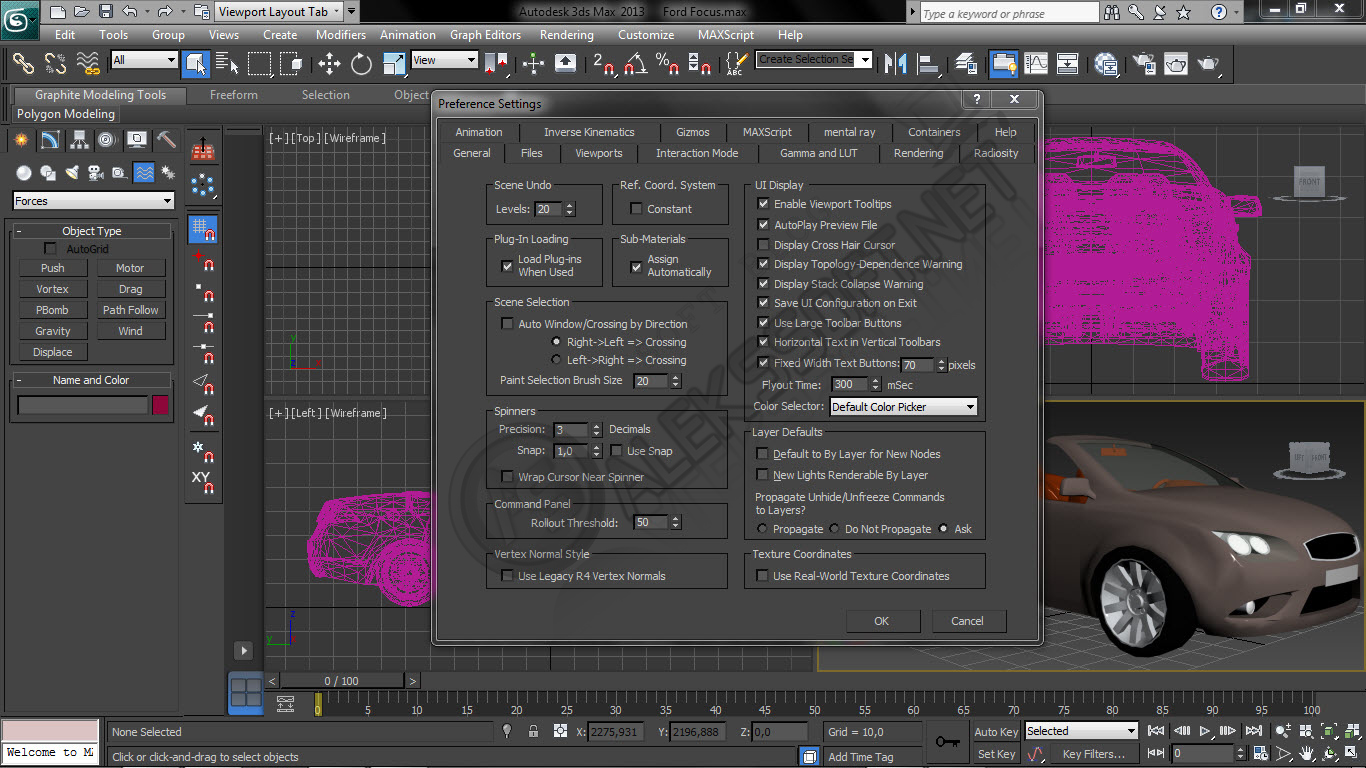Open the MAXScript menu in menu bar
The image size is (1366, 768).
(x=726, y=34)
